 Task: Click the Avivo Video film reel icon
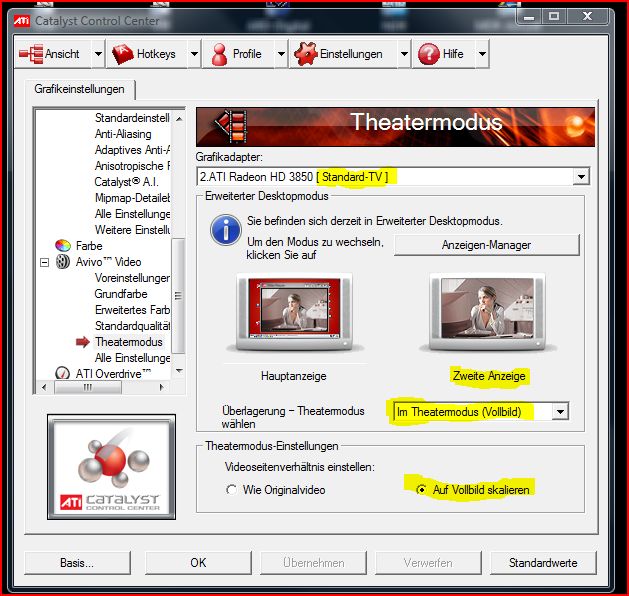[x=63, y=262]
